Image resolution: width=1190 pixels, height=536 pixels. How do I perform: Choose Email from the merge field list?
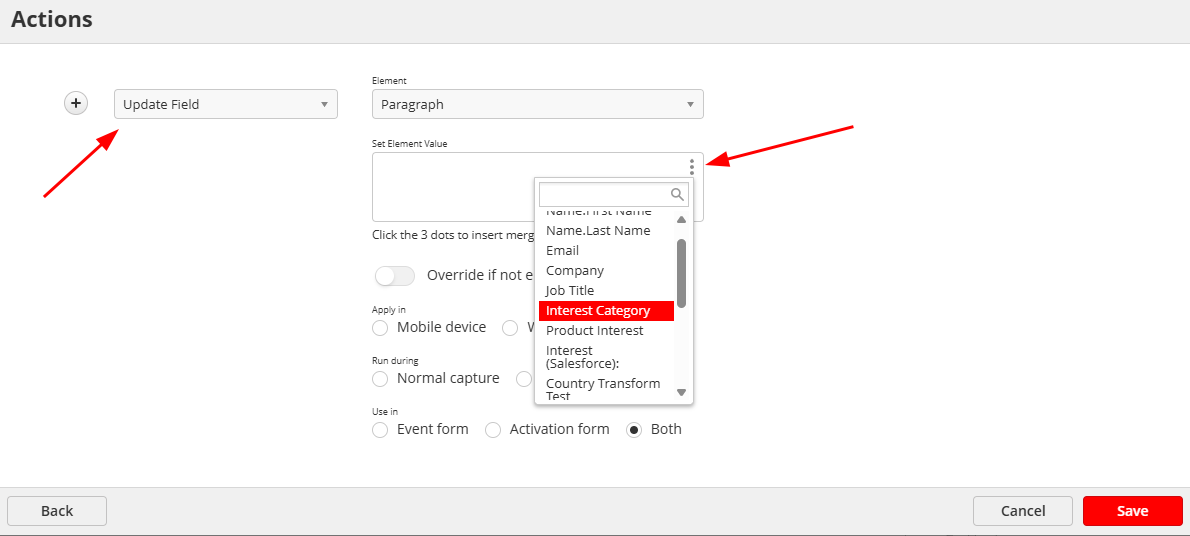point(606,250)
